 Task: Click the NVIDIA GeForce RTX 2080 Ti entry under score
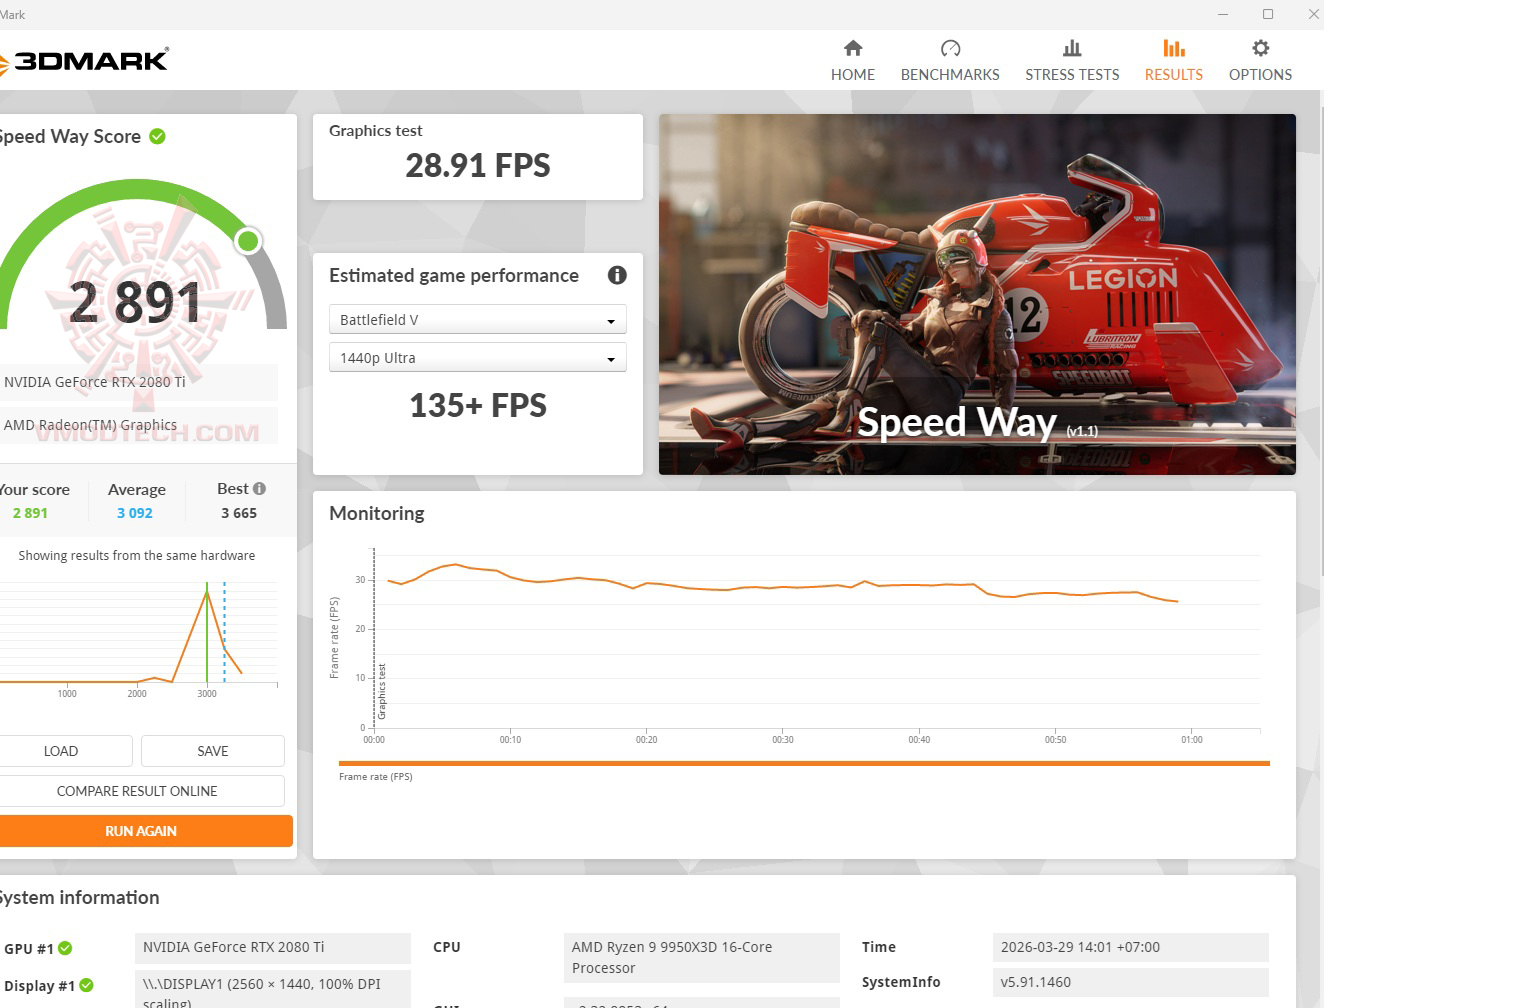[138, 382]
